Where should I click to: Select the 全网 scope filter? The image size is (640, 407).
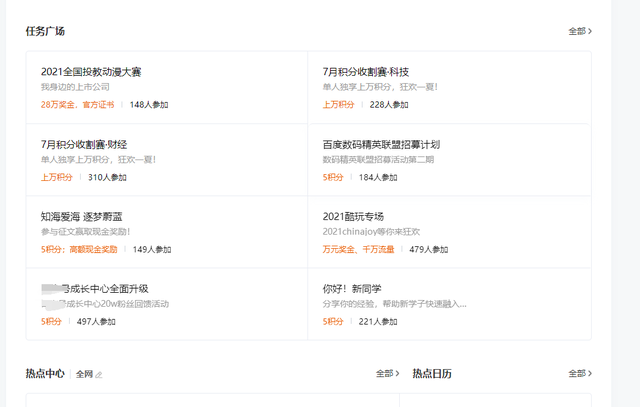click(x=83, y=374)
